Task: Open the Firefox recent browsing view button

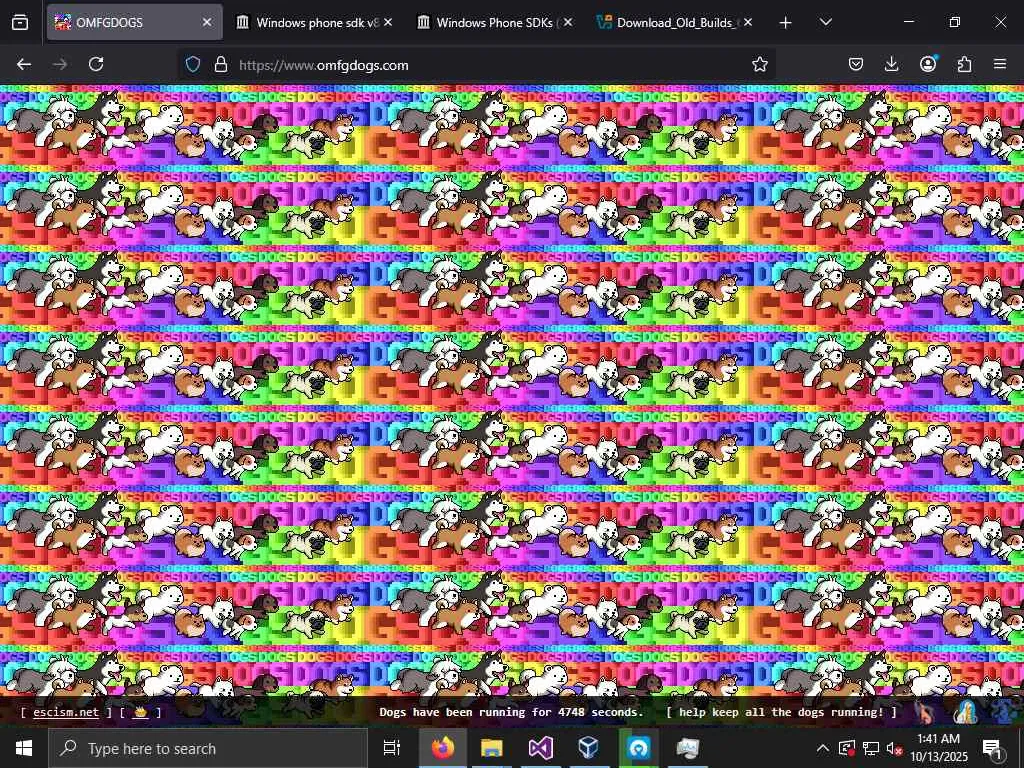Action: [x=20, y=22]
